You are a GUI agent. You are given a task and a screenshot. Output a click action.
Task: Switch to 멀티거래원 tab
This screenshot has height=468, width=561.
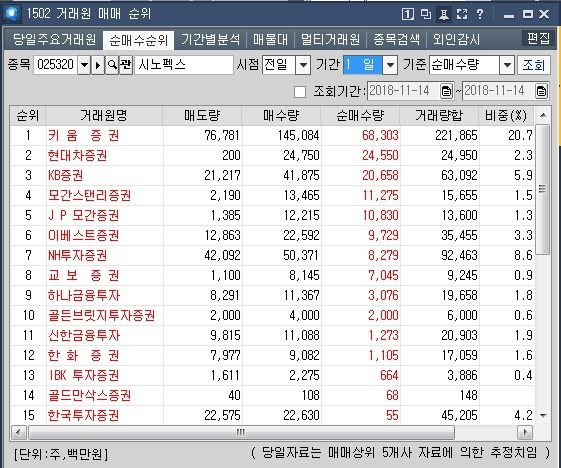pos(330,39)
